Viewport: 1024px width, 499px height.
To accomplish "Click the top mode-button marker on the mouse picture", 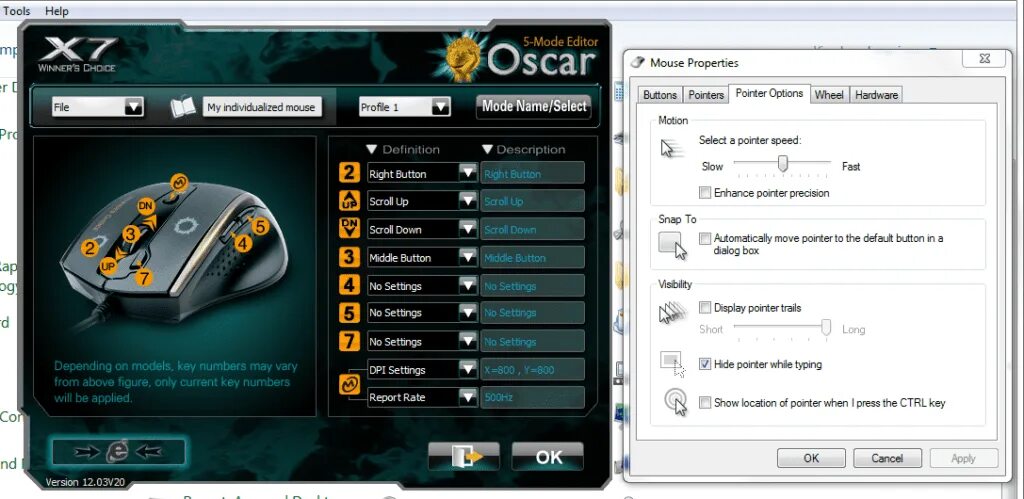I will [x=178, y=183].
